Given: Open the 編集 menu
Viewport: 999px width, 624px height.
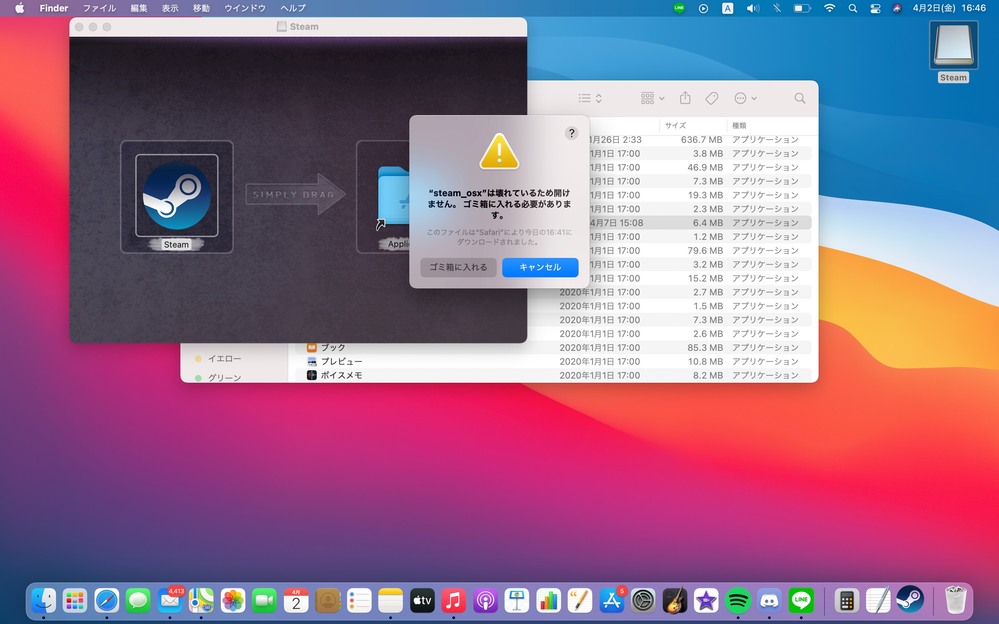Looking at the screenshot, I should tap(139, 8).
